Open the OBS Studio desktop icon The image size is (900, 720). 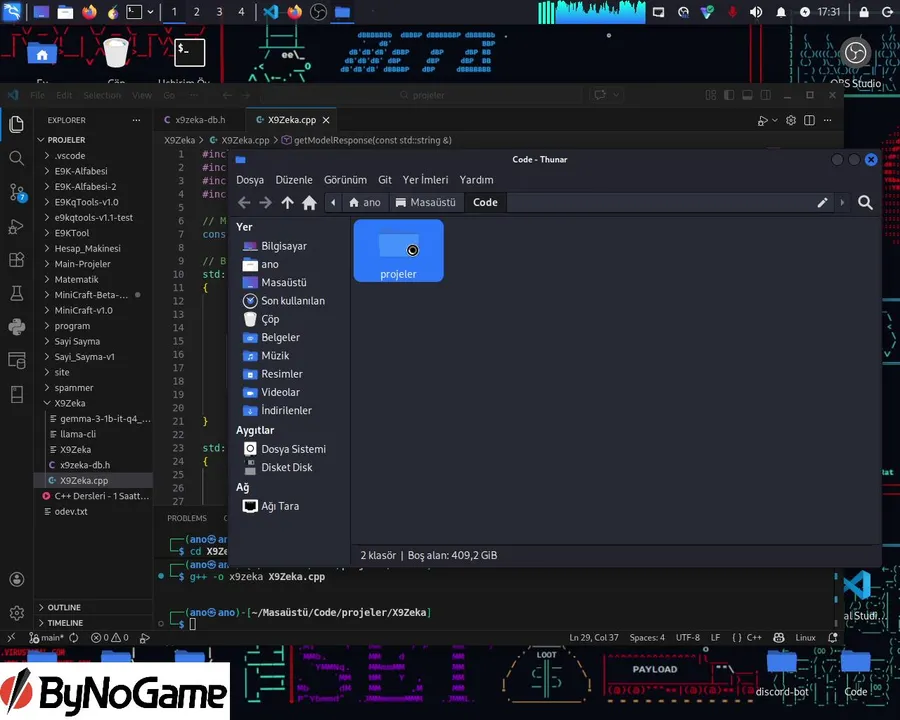tap(855, 61)
